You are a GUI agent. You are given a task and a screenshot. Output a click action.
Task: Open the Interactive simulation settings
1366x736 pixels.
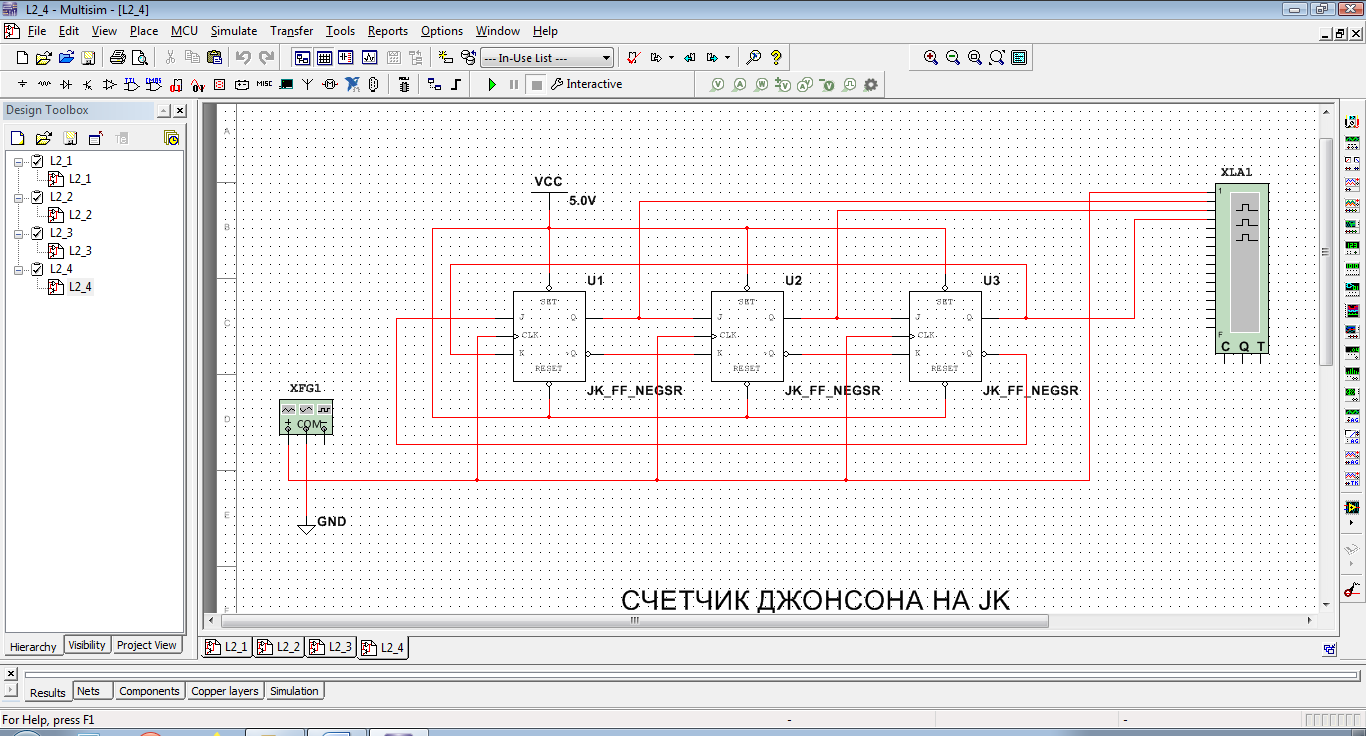click(587, 85)
